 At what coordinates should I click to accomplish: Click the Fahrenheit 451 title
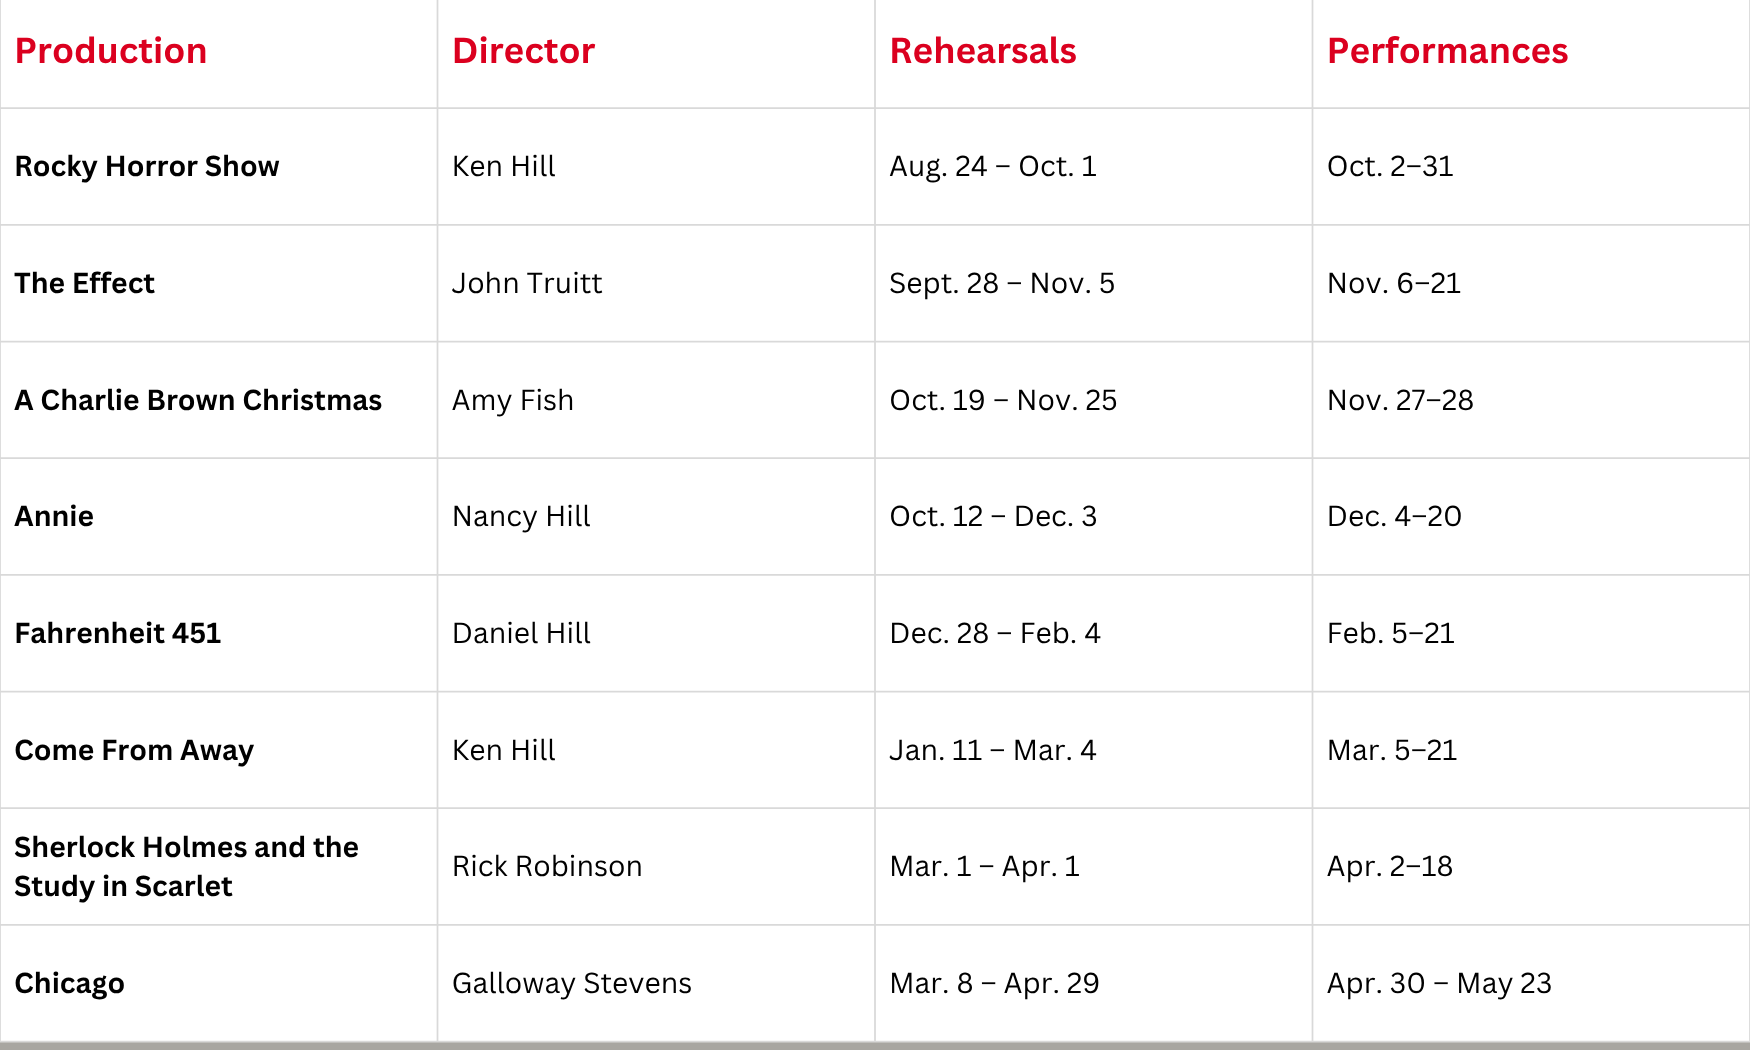point(118,633)
